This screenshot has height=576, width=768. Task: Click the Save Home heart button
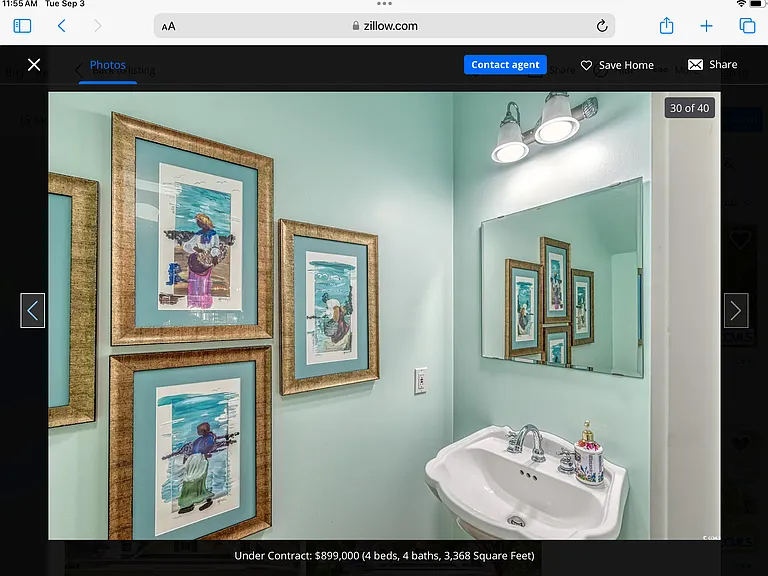[617, 65]
